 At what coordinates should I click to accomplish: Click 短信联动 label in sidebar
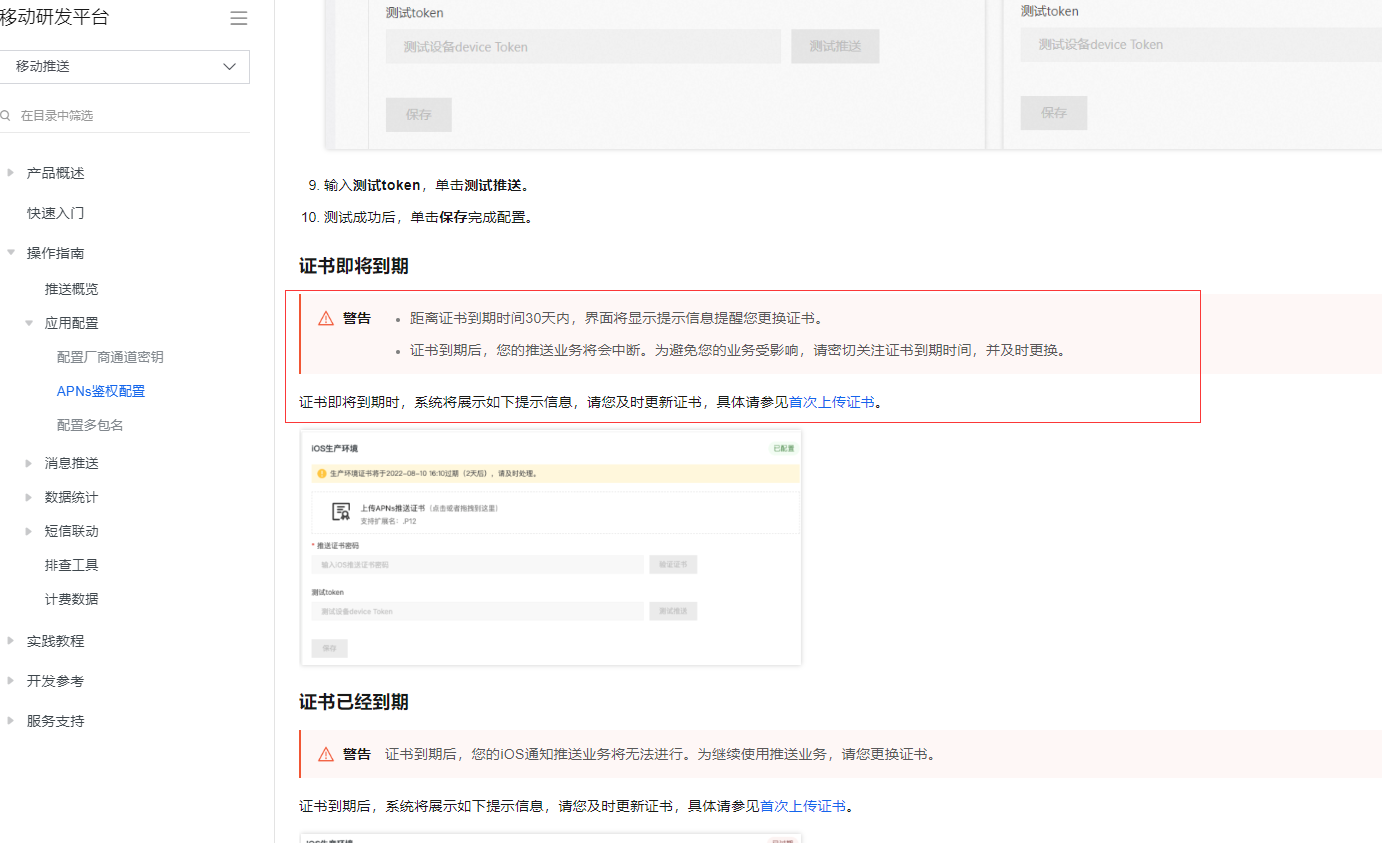tap(72, 531)
